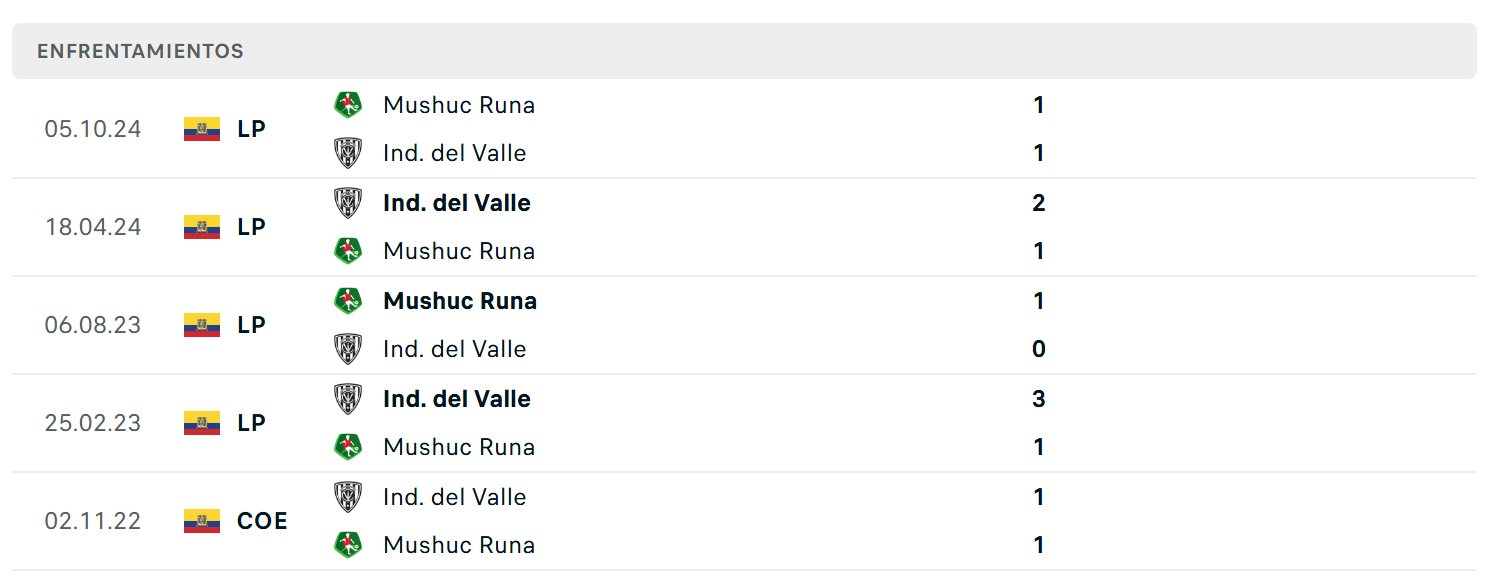Select the COE competition label
The height and width of the screenshot is (586, 1491).
[x=262, y=521]
